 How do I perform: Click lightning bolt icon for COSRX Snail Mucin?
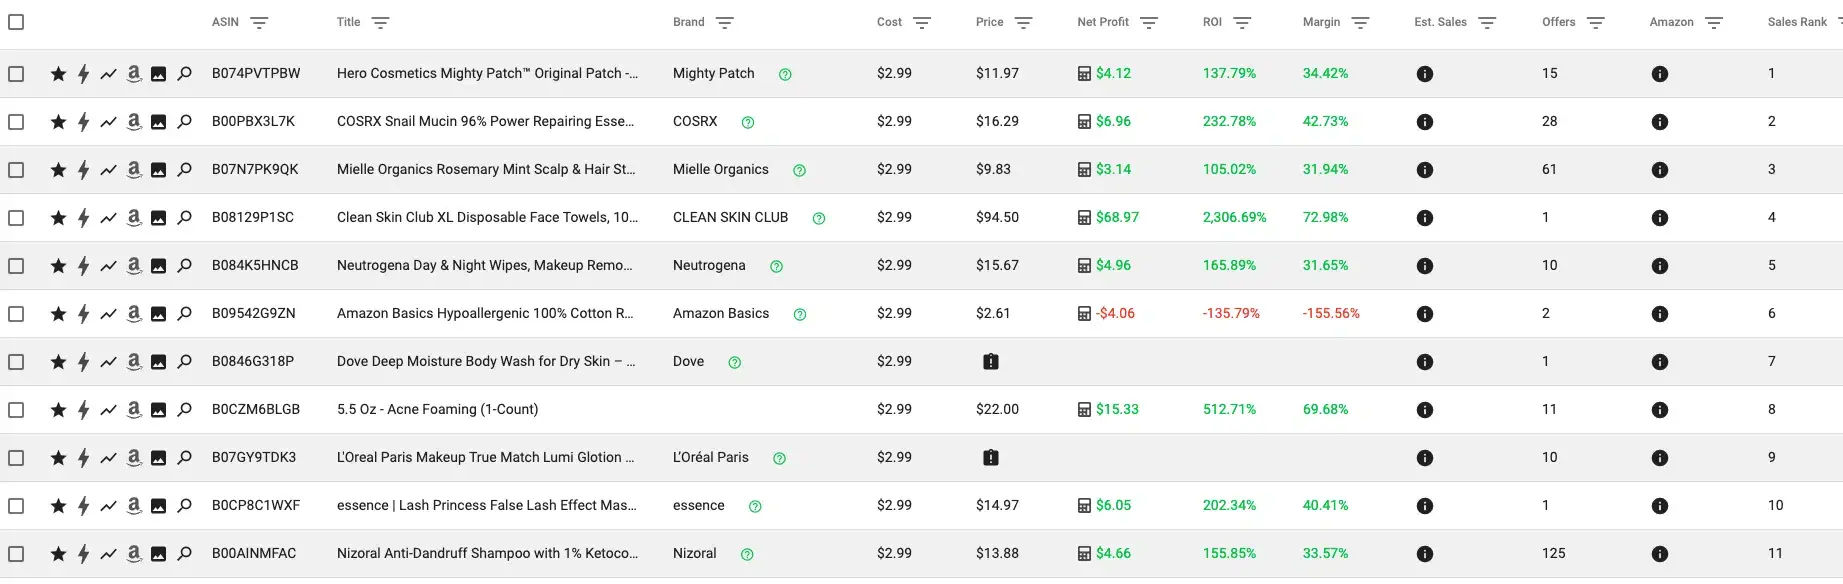[x=84, y=122]
